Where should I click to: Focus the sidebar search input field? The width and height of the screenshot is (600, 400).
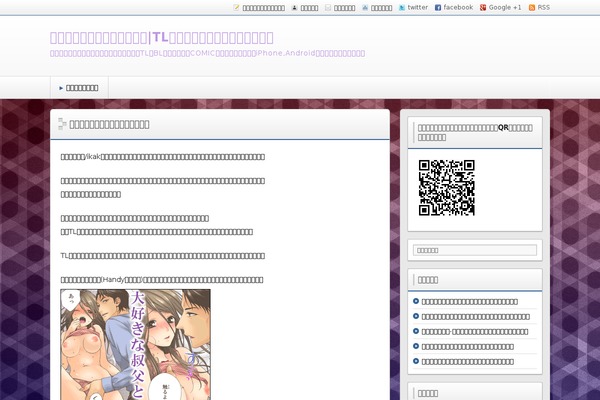[x=475, y=250]
